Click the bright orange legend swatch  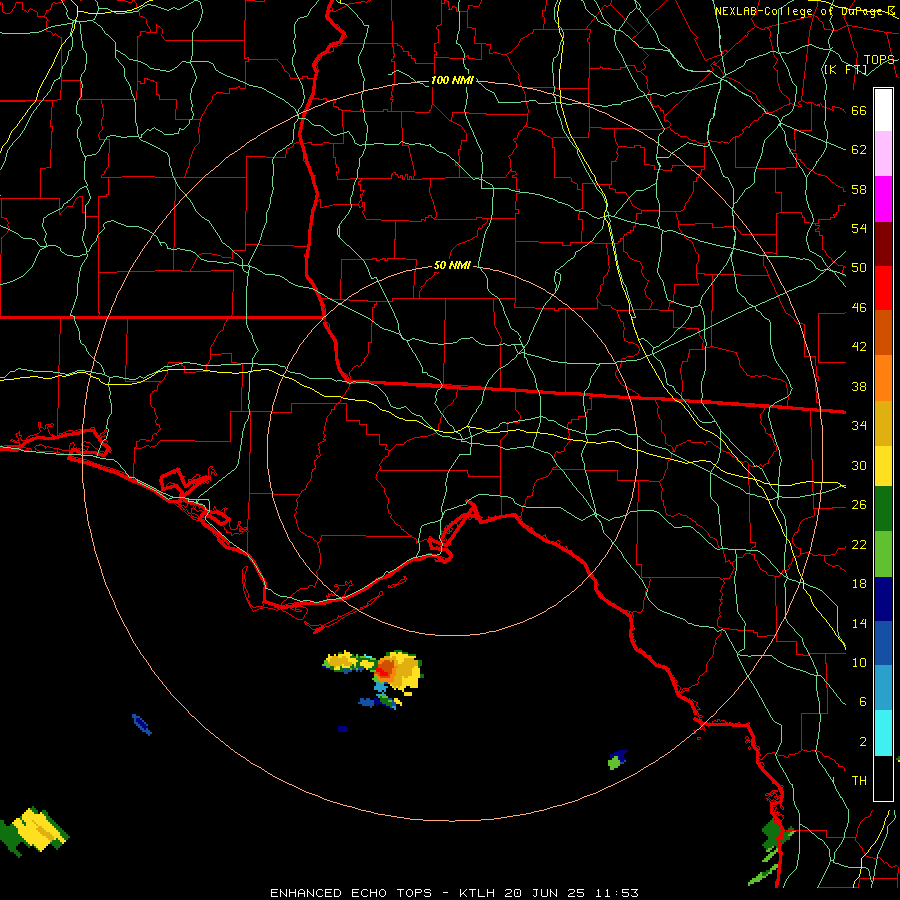(883, 378)
